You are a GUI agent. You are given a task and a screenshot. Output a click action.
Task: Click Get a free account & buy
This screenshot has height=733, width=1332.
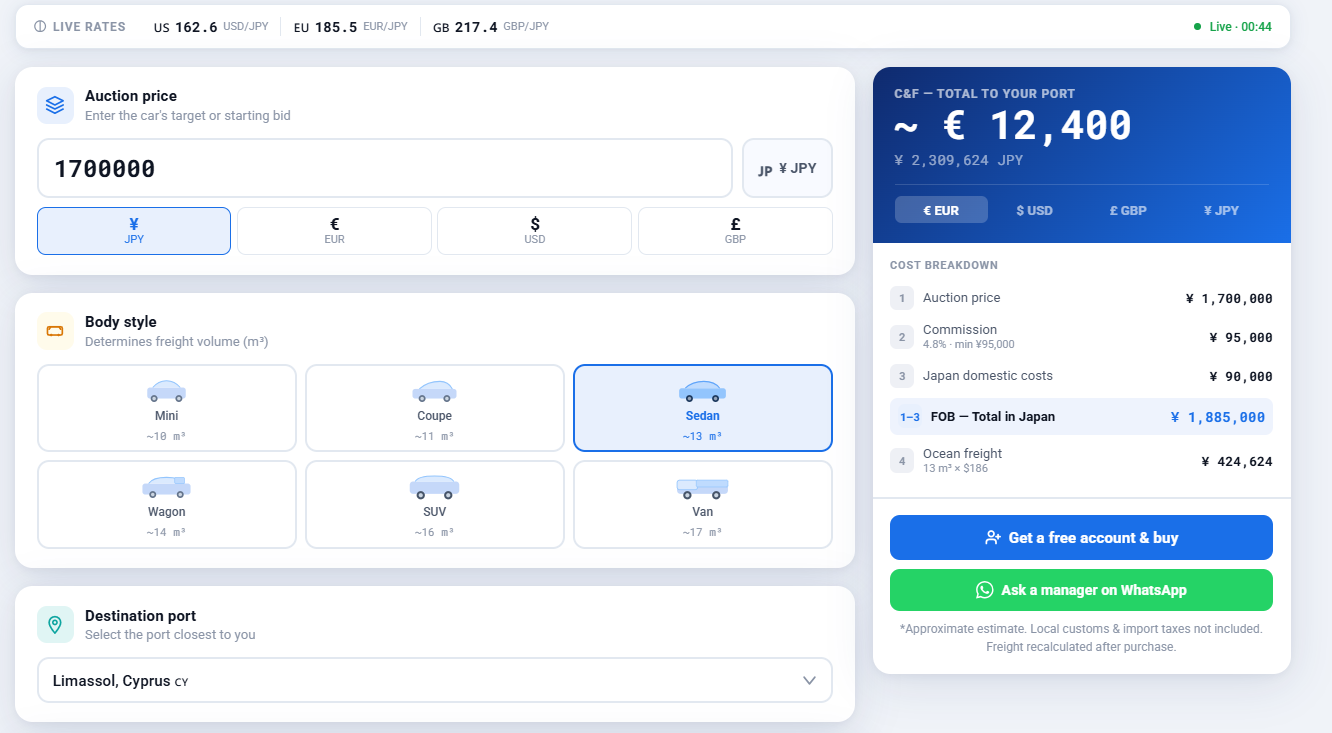[1081, 538]
